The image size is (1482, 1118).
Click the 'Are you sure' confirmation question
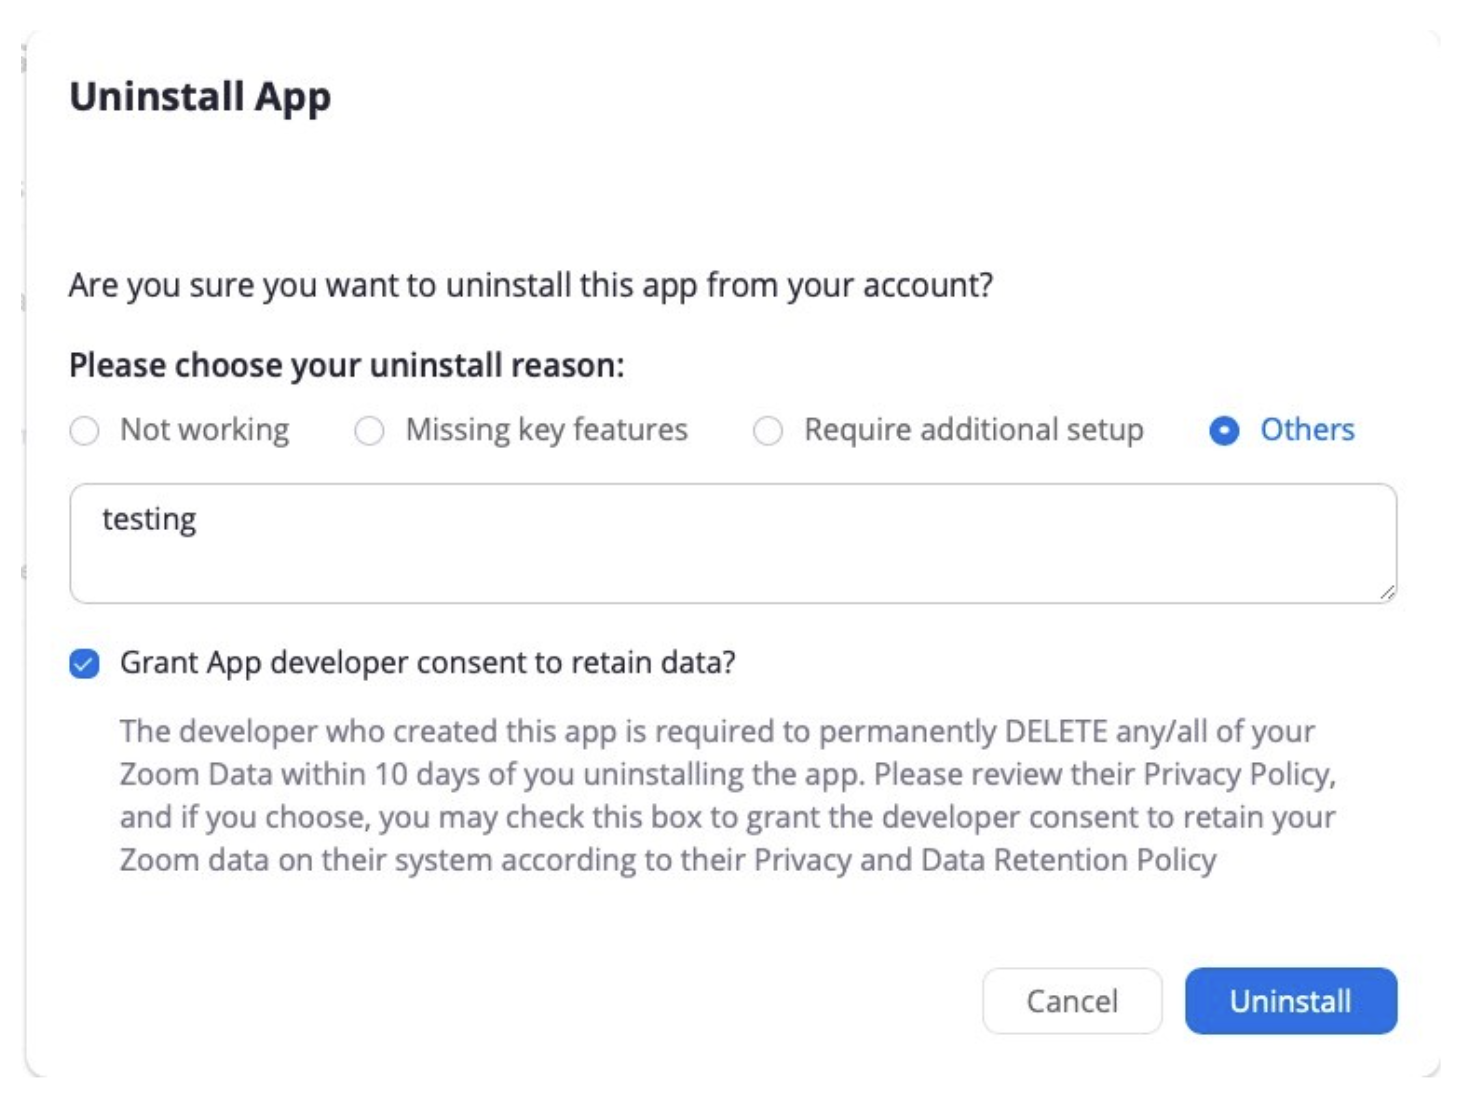pos(530,285)
